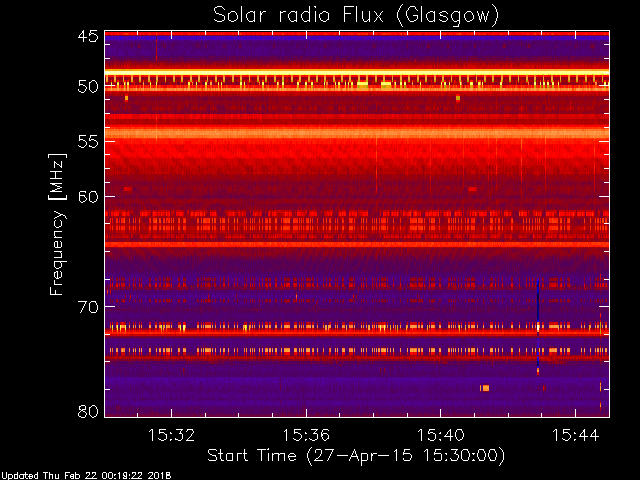Click the '80' frequency tick label

coord(88,411)
